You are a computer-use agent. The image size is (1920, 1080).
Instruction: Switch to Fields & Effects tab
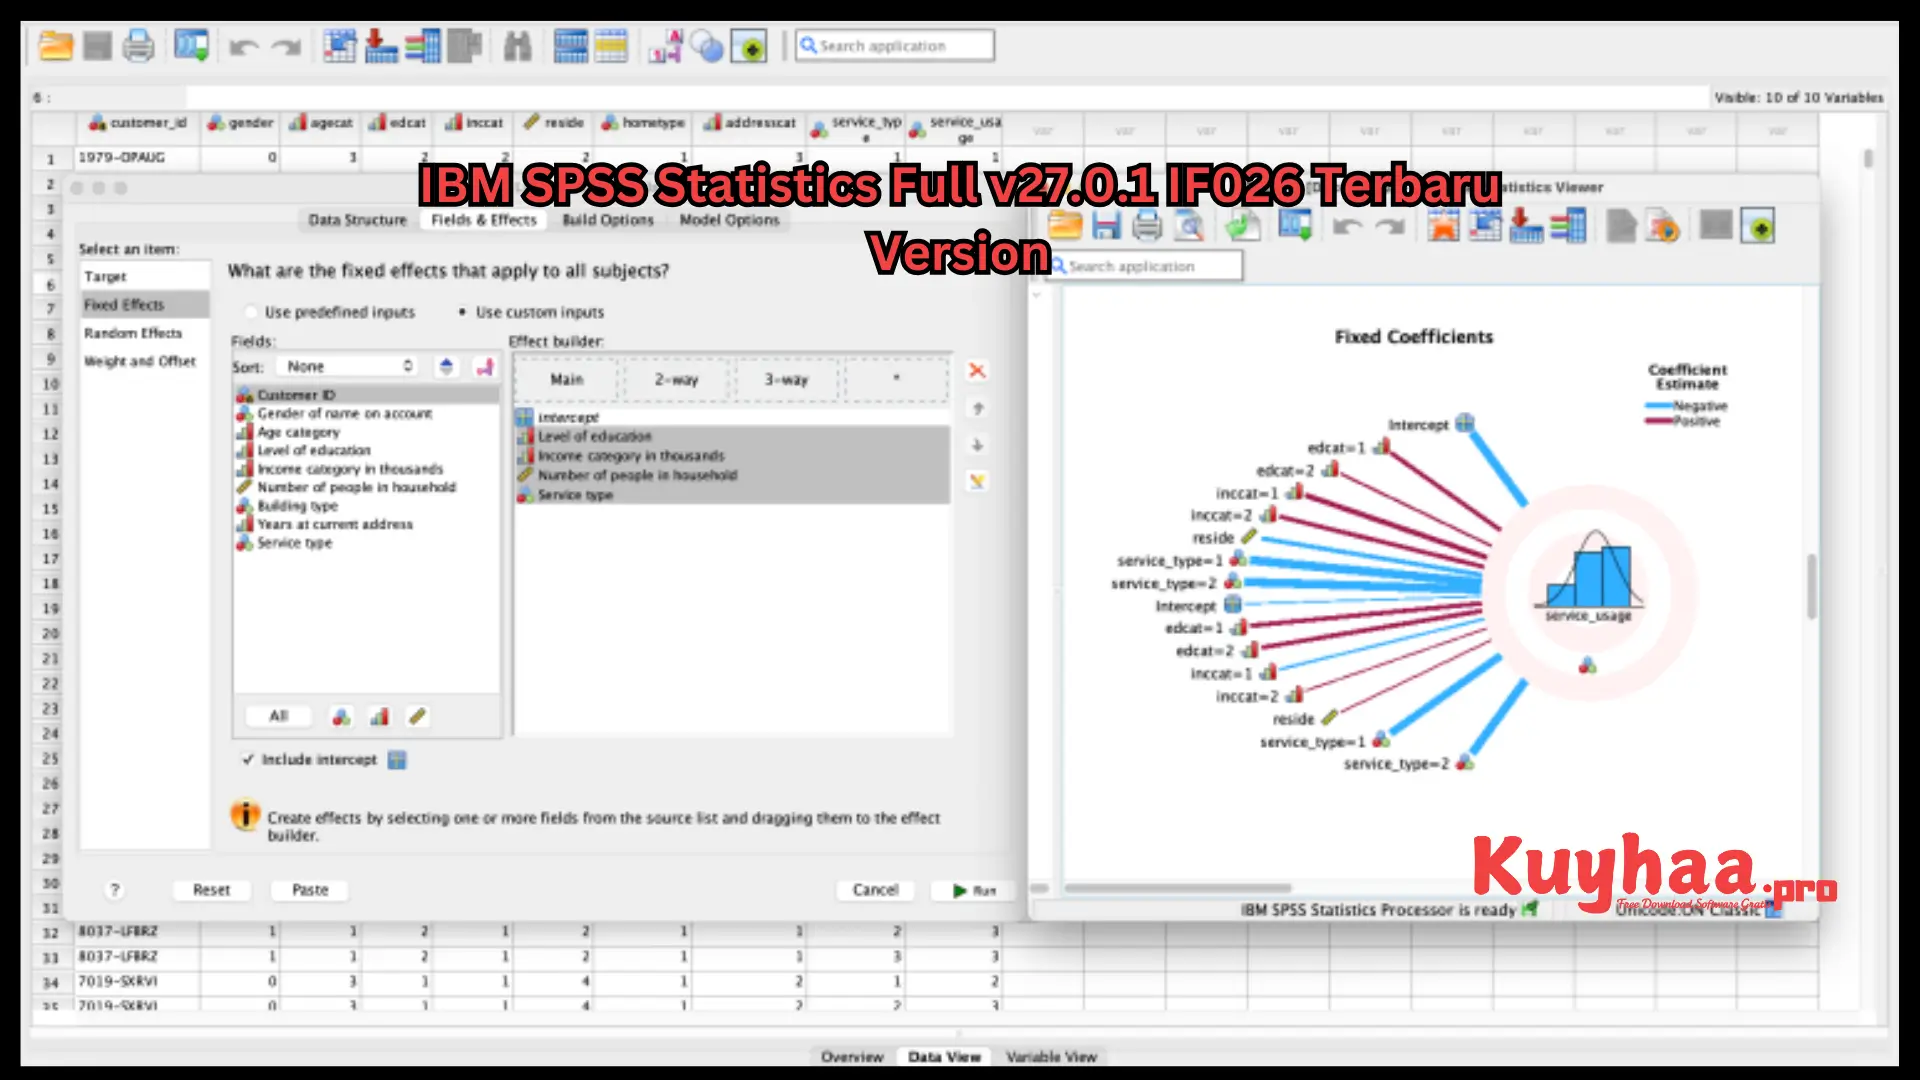coord(484,220)
